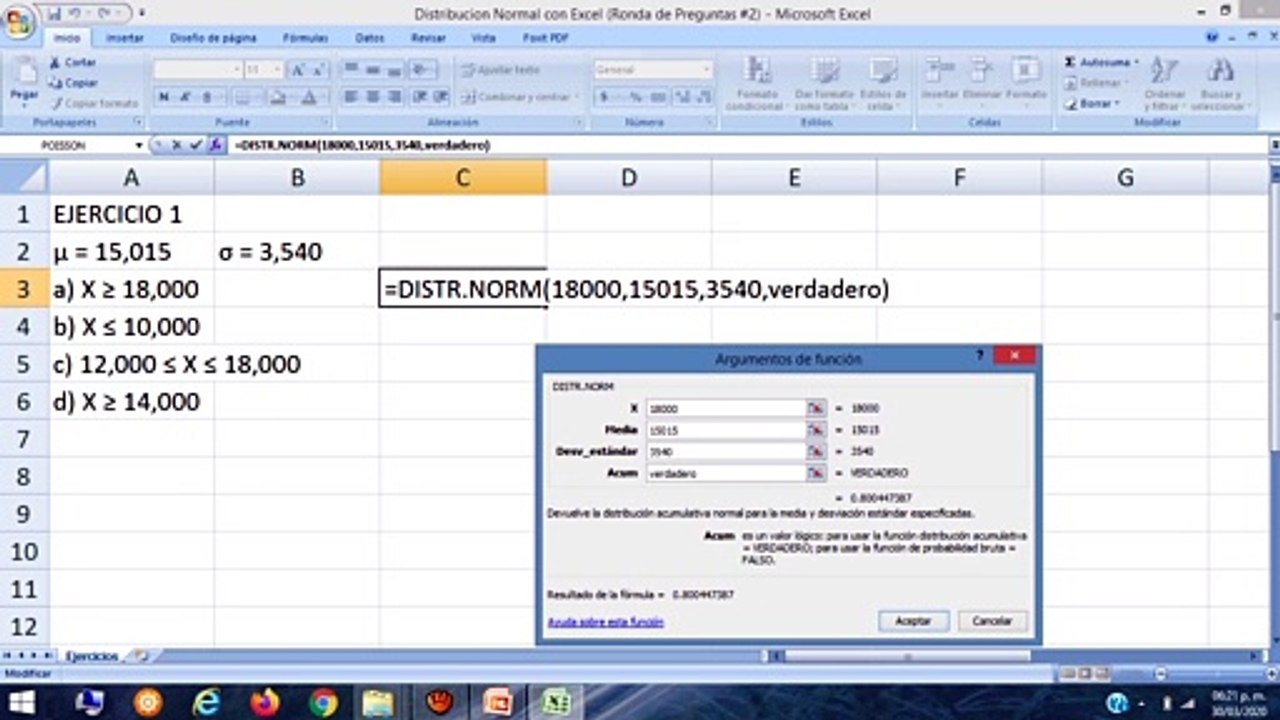Expand the Autosuma dropdown arrow
1280x720 pixels.
click(x=1137, y=62)
